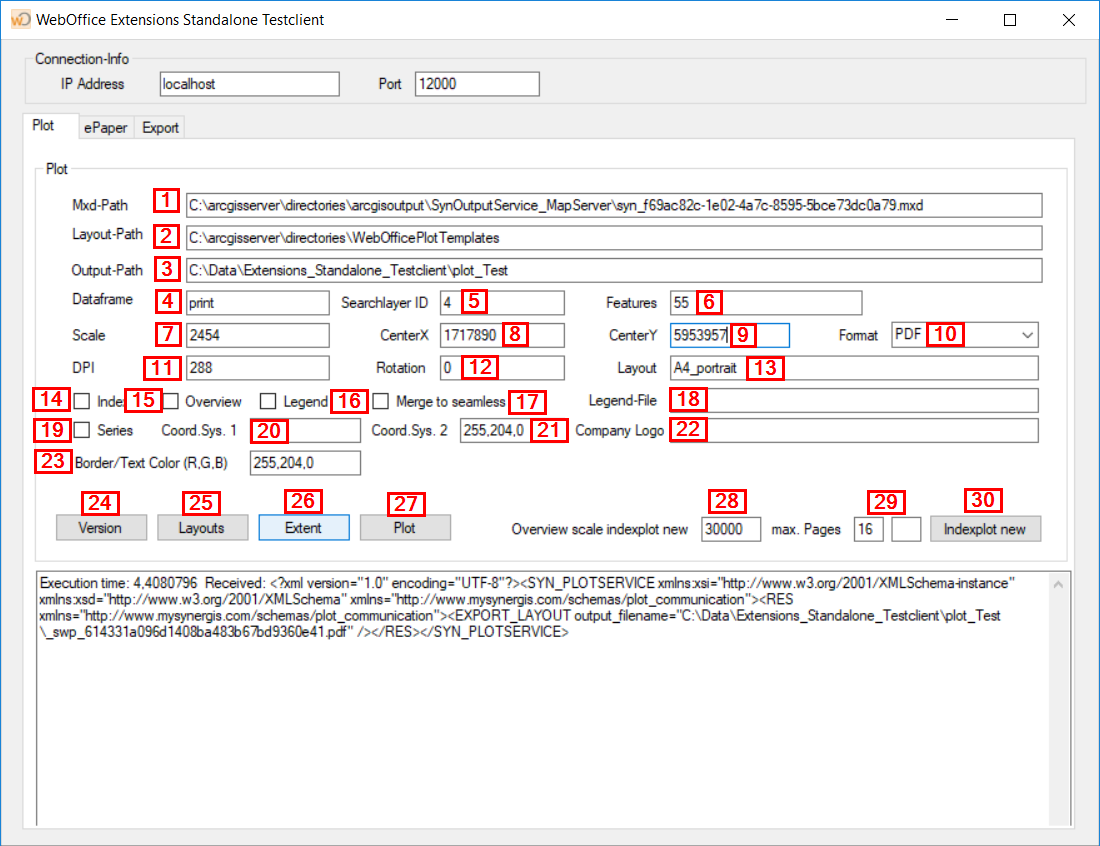Image resolution: width=1100 pixels, height=846 pixels.
Task: Switch to the ePaper tab
Action: coord(105,127)
